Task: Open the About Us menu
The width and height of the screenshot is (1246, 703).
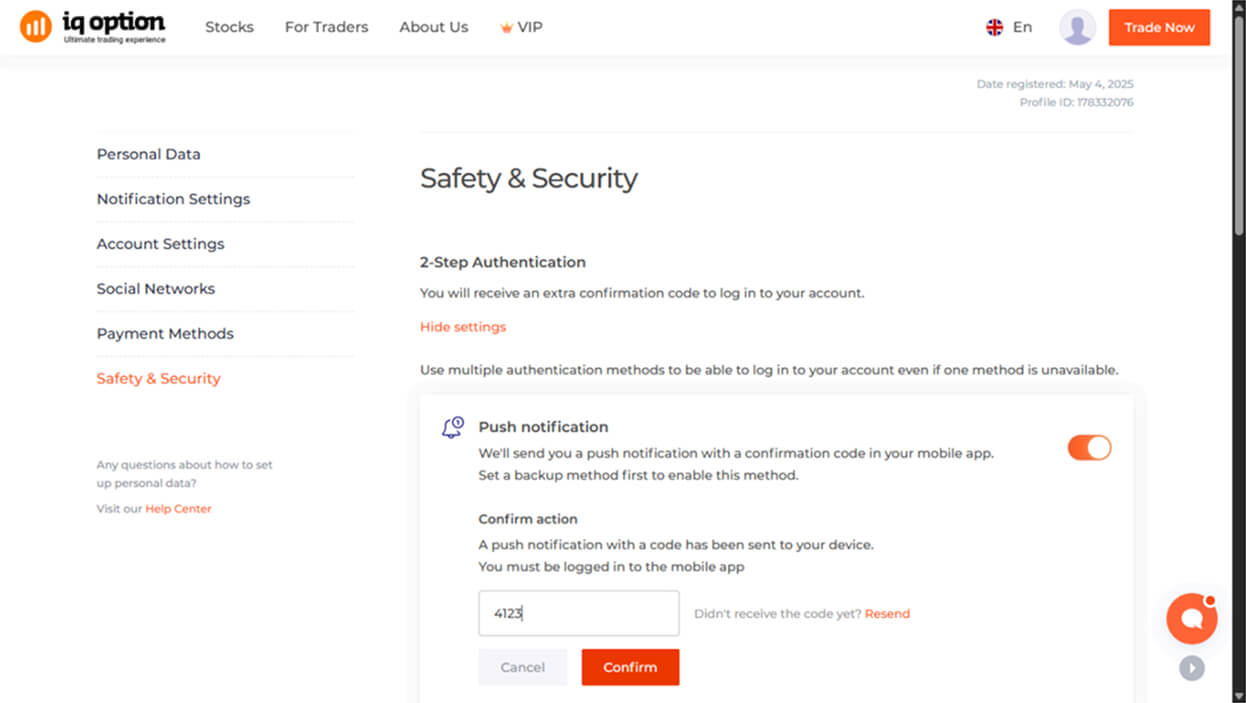Action: pos(433,28)
